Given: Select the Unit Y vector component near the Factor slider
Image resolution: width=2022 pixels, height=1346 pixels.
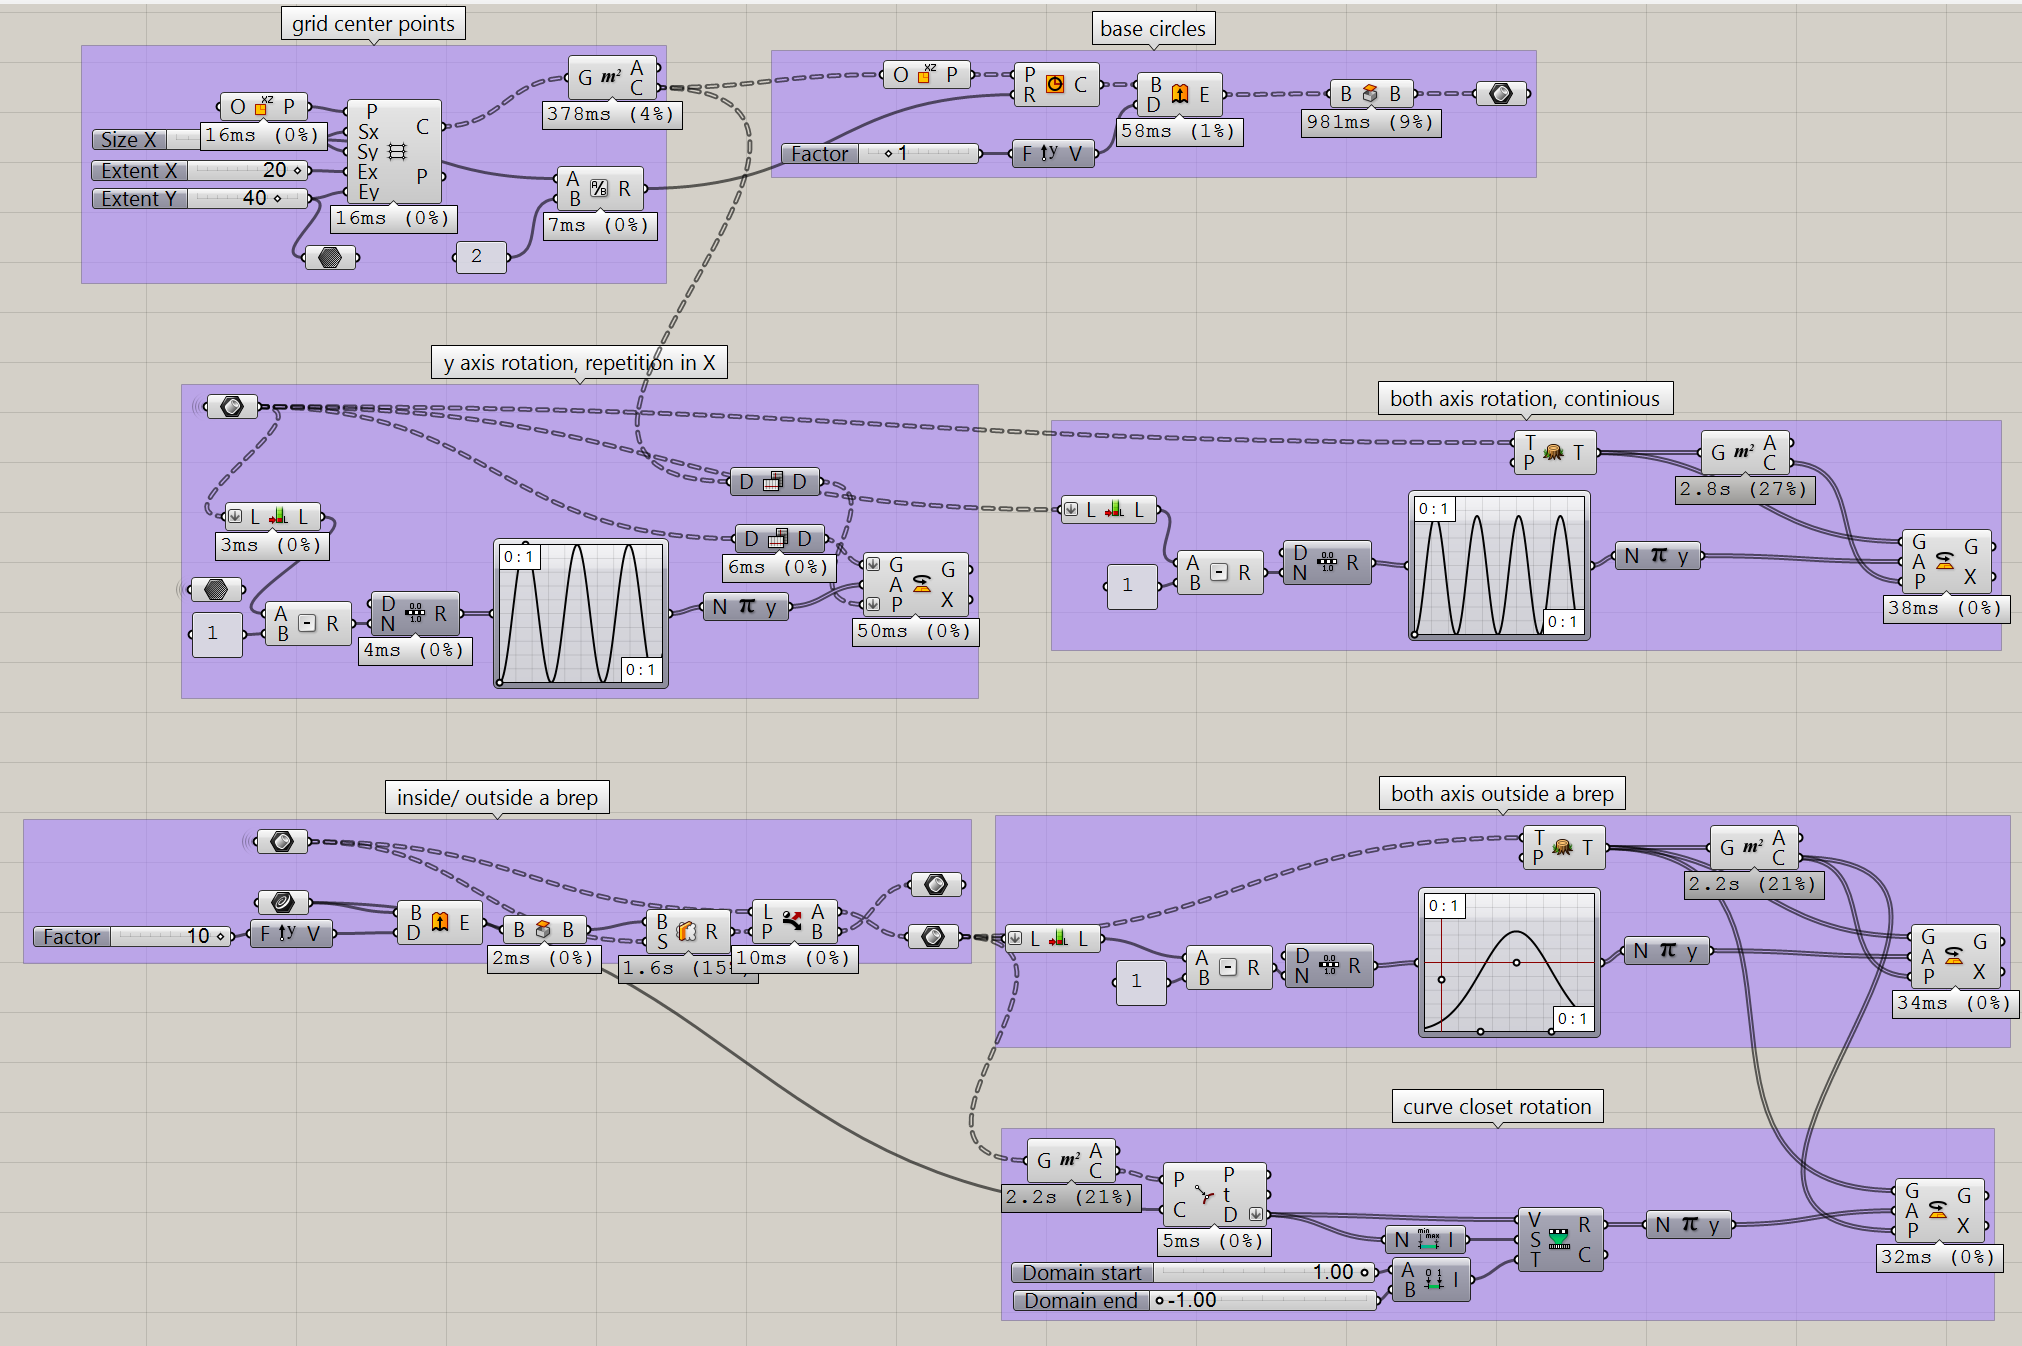Looking at the screenshot, I should click(x=1053, y=153).
